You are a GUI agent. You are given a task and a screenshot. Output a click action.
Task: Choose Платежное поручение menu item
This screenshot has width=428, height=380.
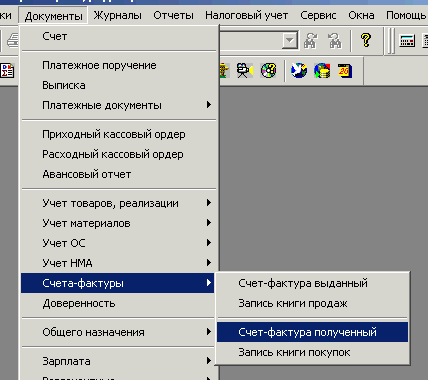coord(118,65)
